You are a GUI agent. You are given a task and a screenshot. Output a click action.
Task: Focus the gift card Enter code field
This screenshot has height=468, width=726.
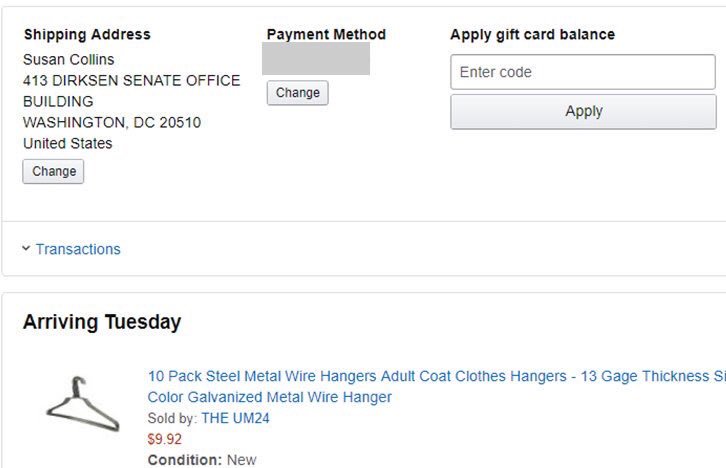582,72
